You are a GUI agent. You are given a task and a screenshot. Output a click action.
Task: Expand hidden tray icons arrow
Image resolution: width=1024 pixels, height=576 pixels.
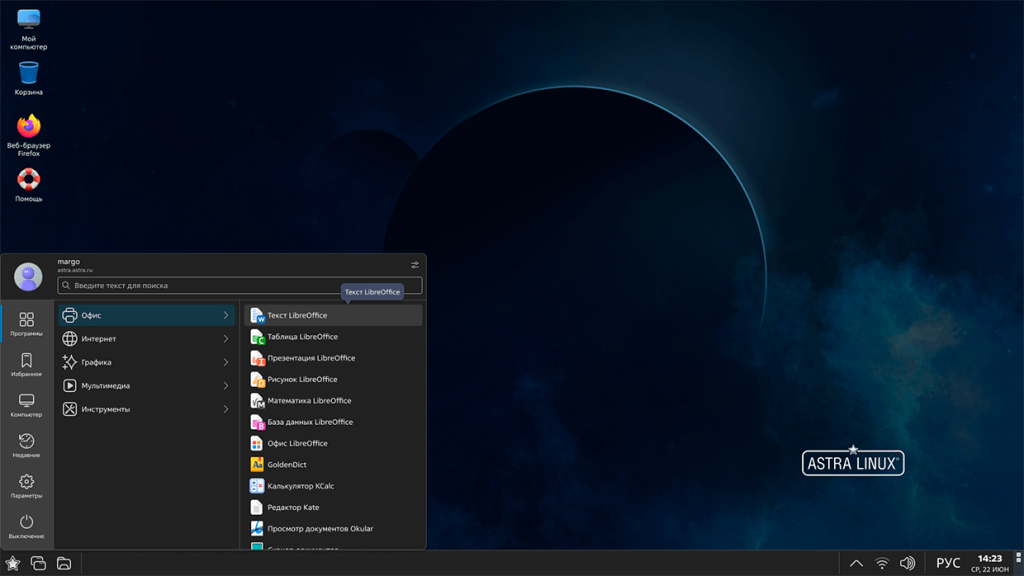(856, 563)
